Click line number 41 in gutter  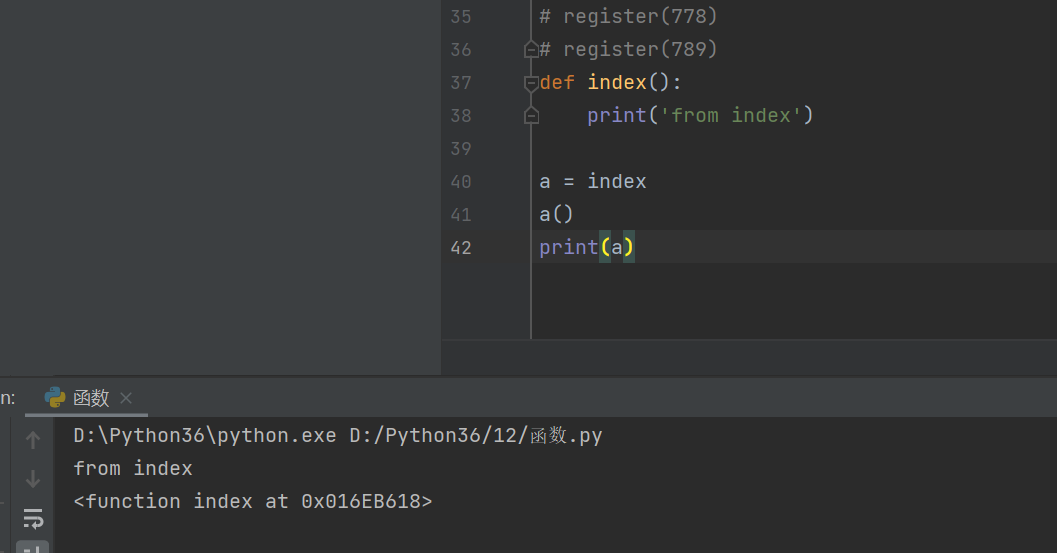tap(461, 214)
